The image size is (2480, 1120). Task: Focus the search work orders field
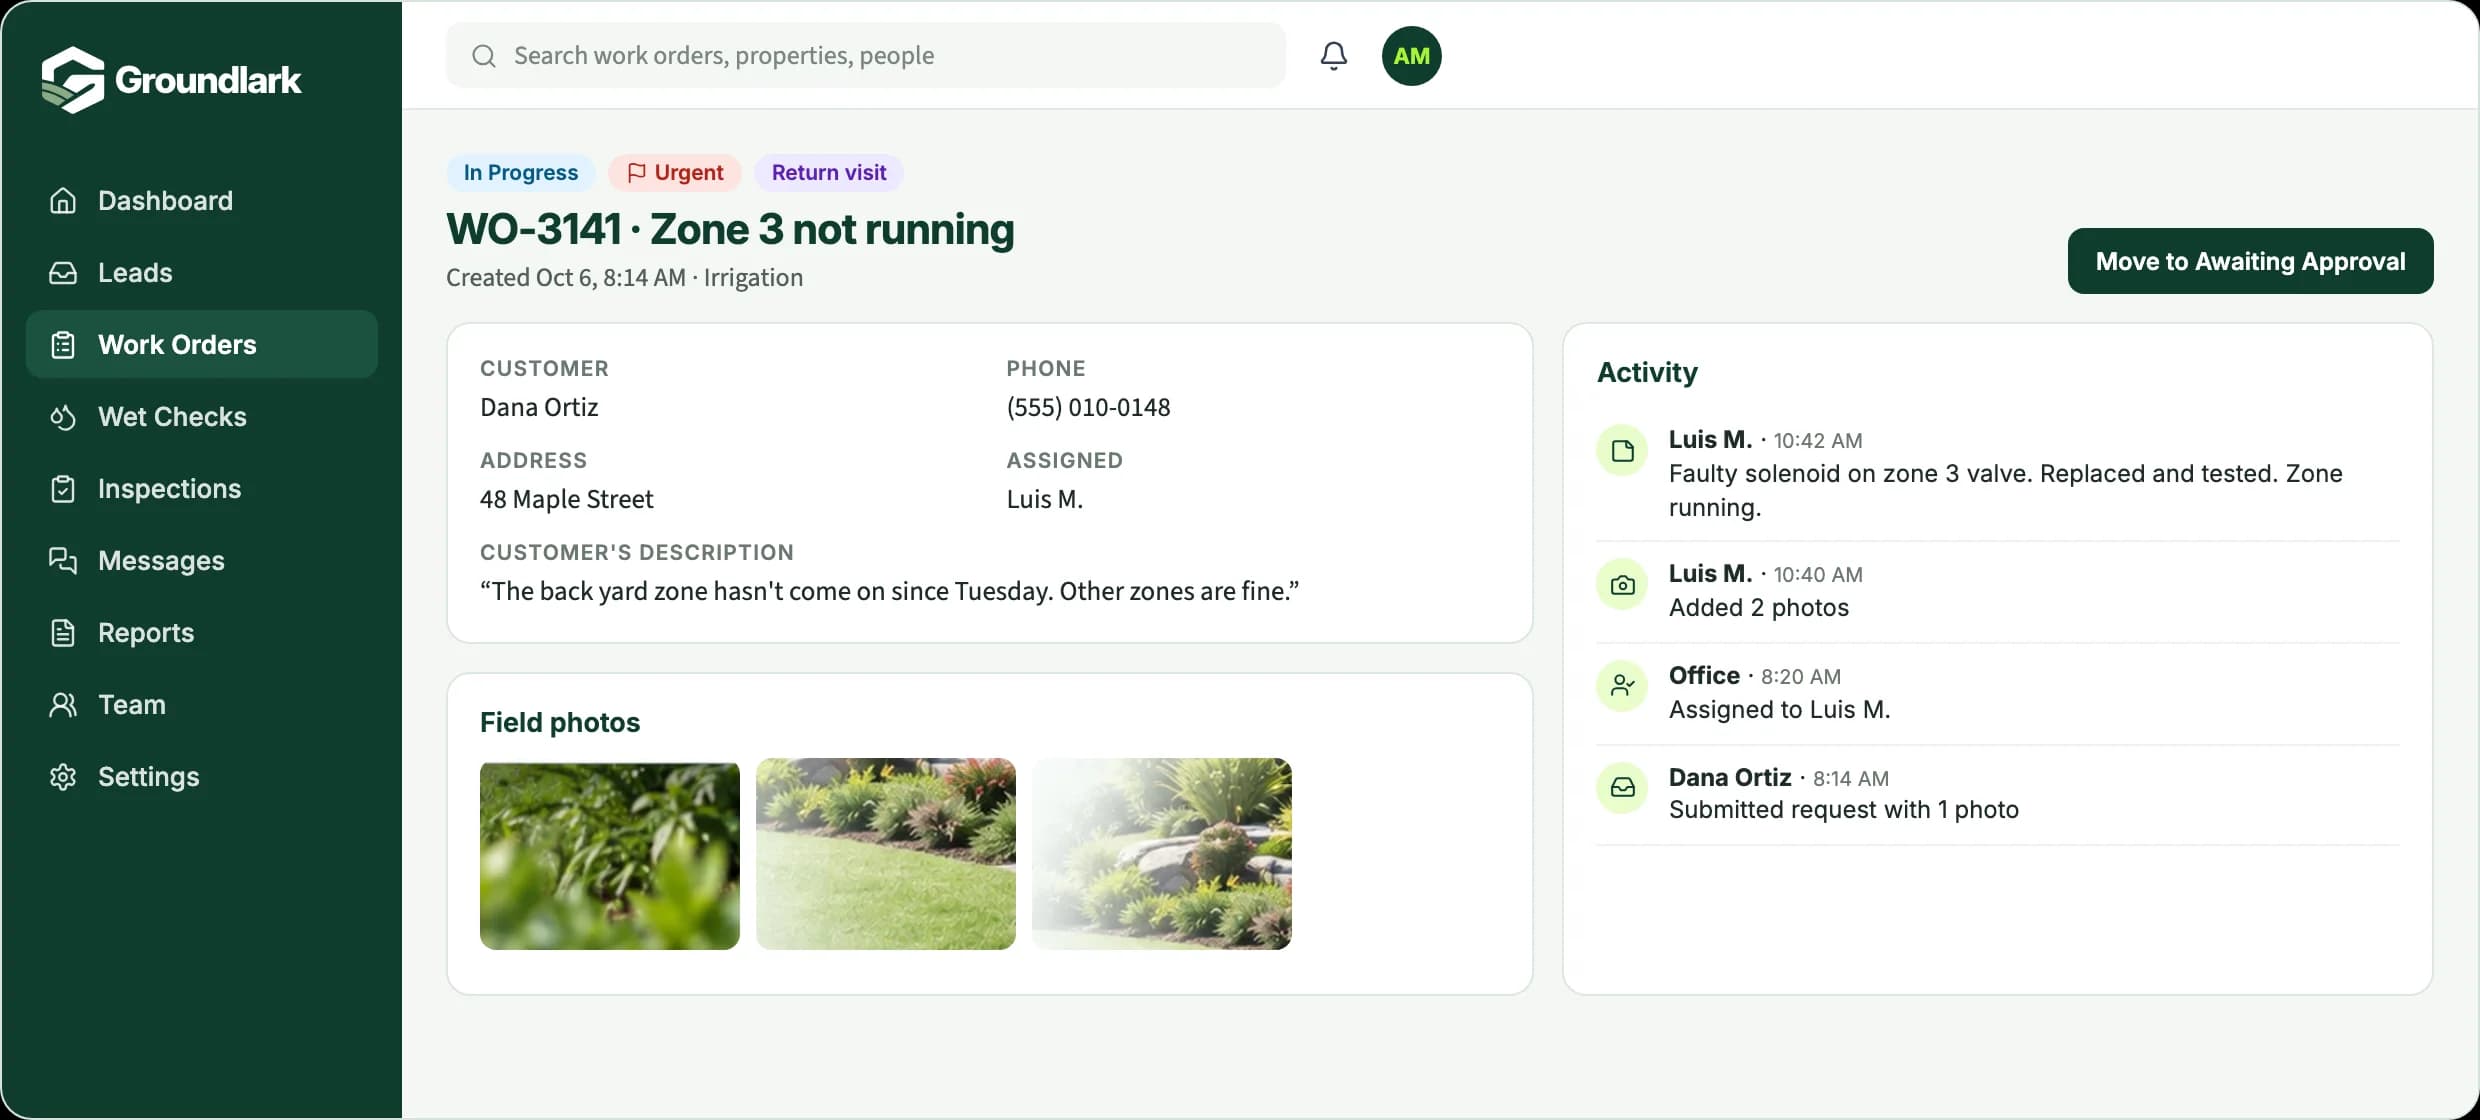[x=865, y=56]
